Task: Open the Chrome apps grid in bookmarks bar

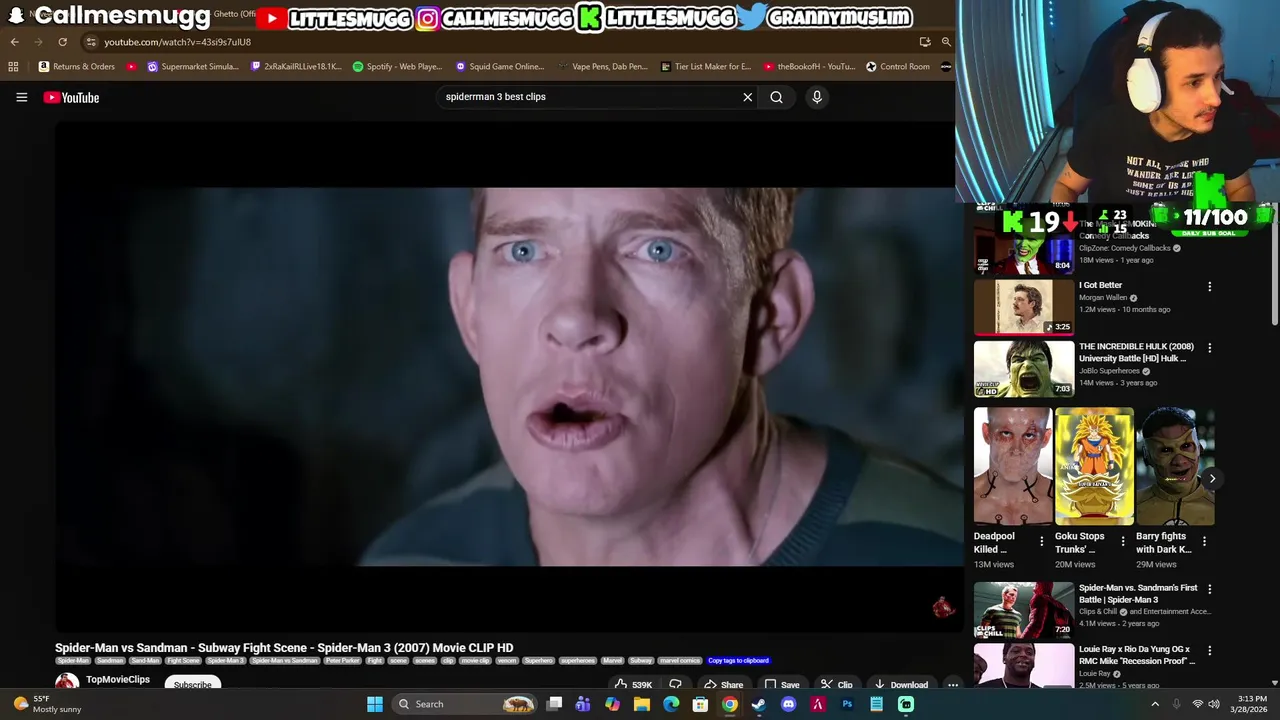Action: click(13, 67)
